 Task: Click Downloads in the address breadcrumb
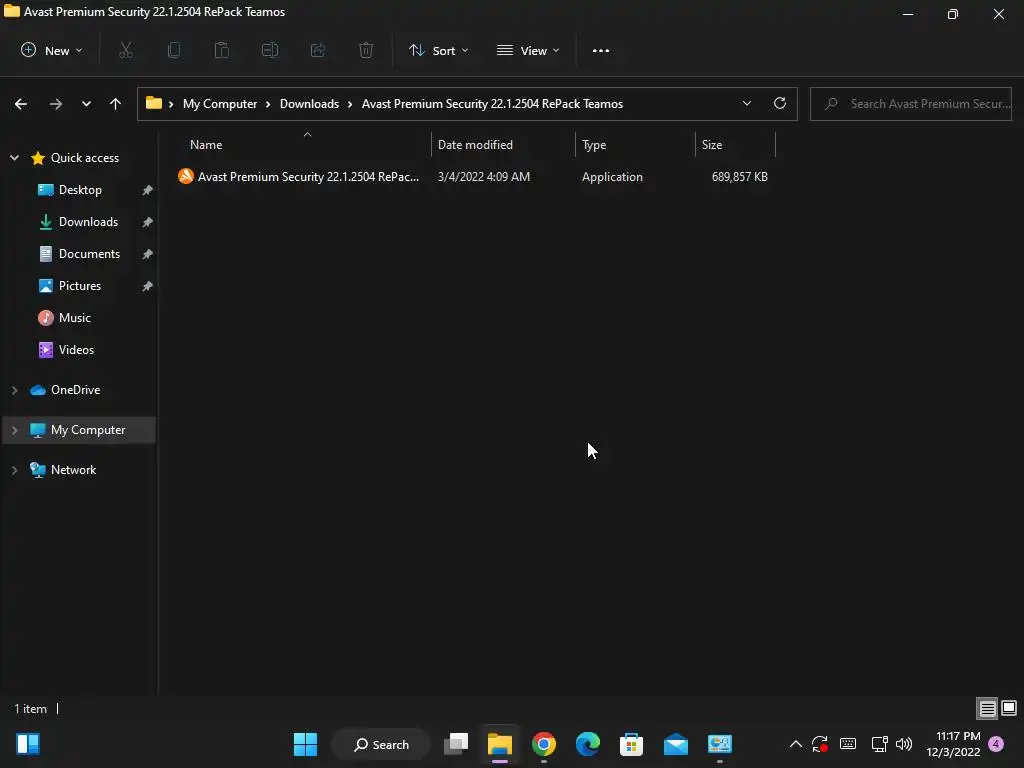pos(310,104)
